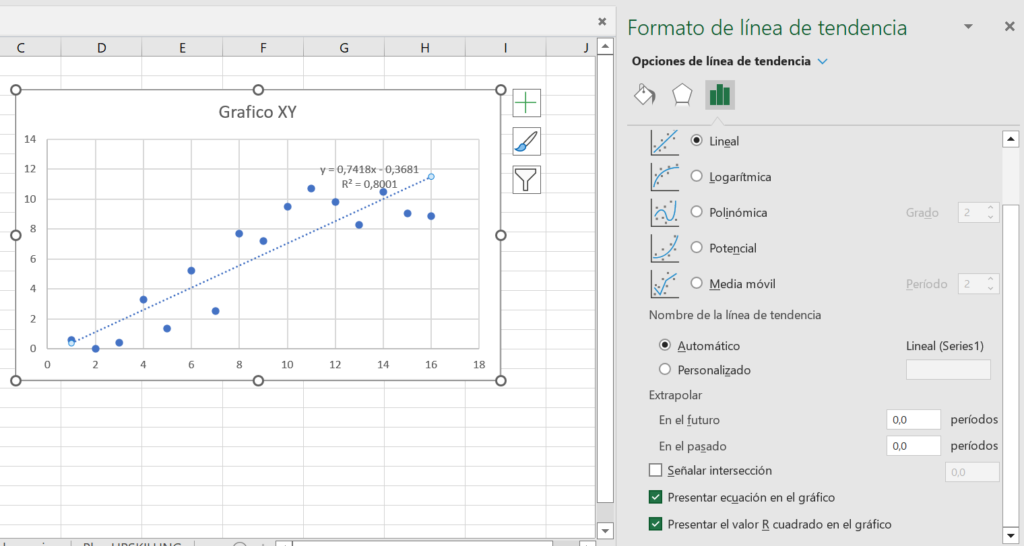Select Fill & Line paint bucket tab
The width and height of the screenshot is (1024, 546).
645,95
